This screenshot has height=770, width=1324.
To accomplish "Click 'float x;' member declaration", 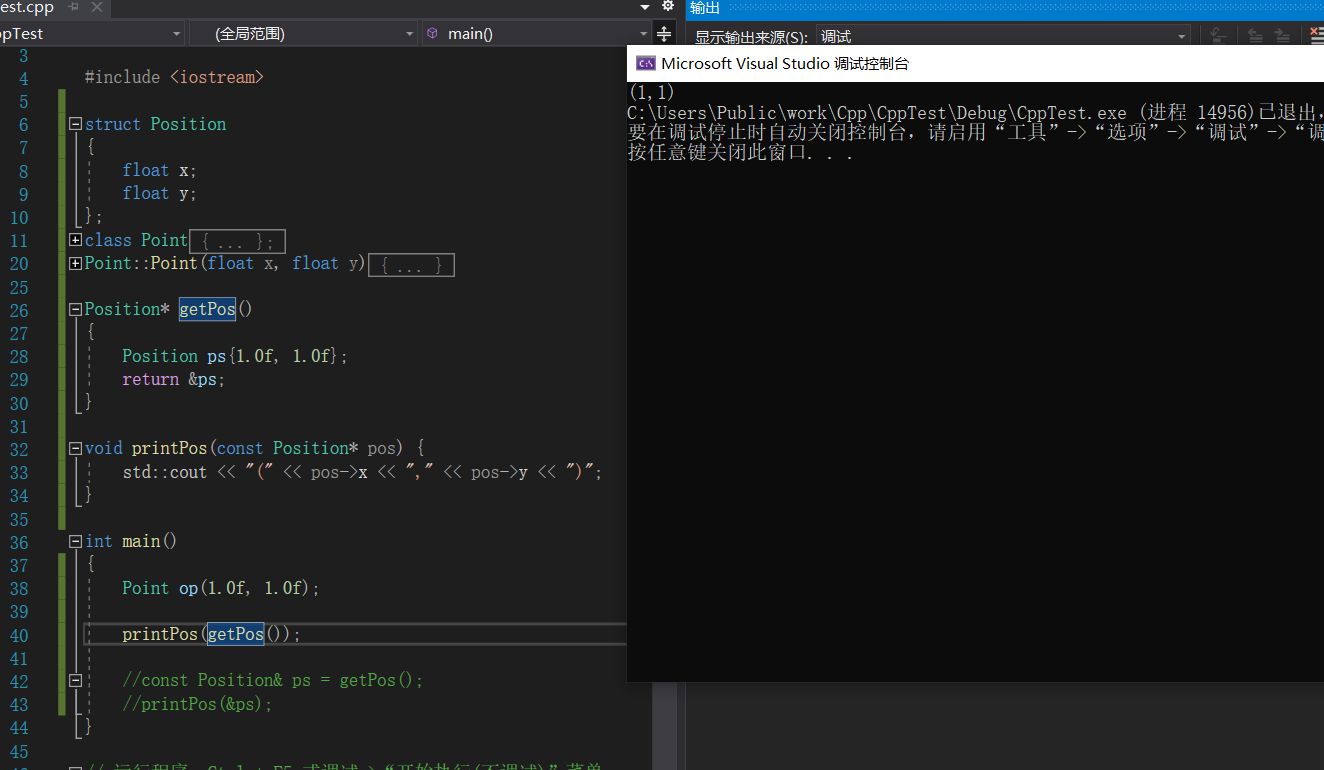I will point(159,170).
